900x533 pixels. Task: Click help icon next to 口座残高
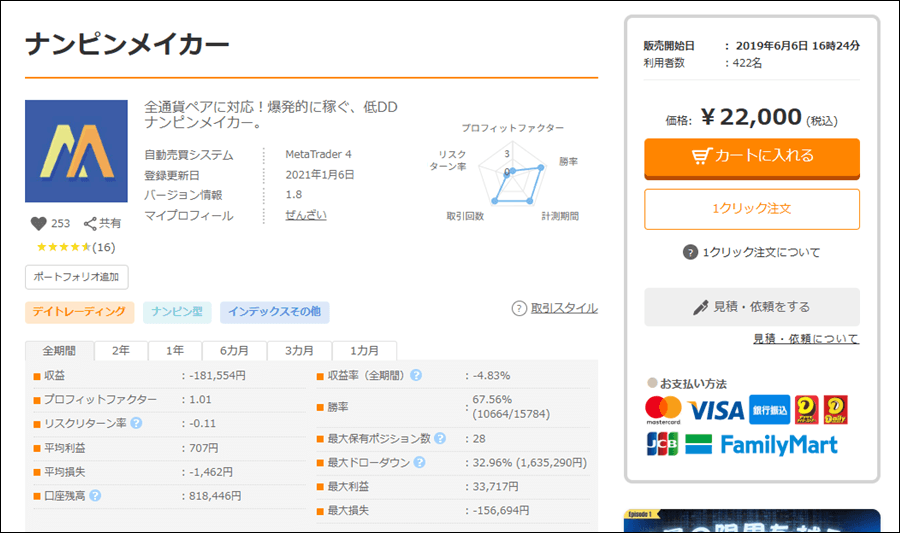96,495
